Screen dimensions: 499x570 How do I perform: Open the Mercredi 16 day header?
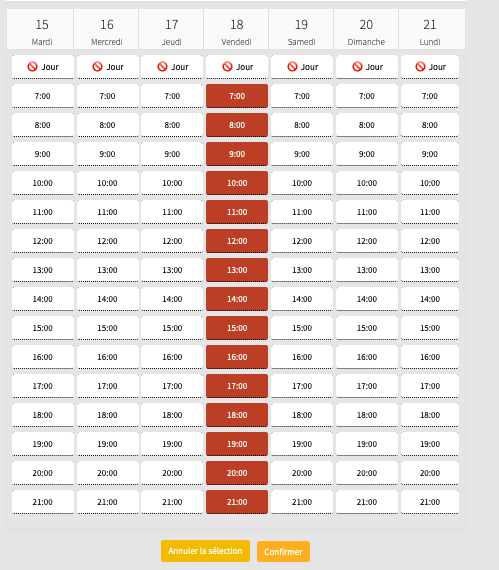pos(106,29)
